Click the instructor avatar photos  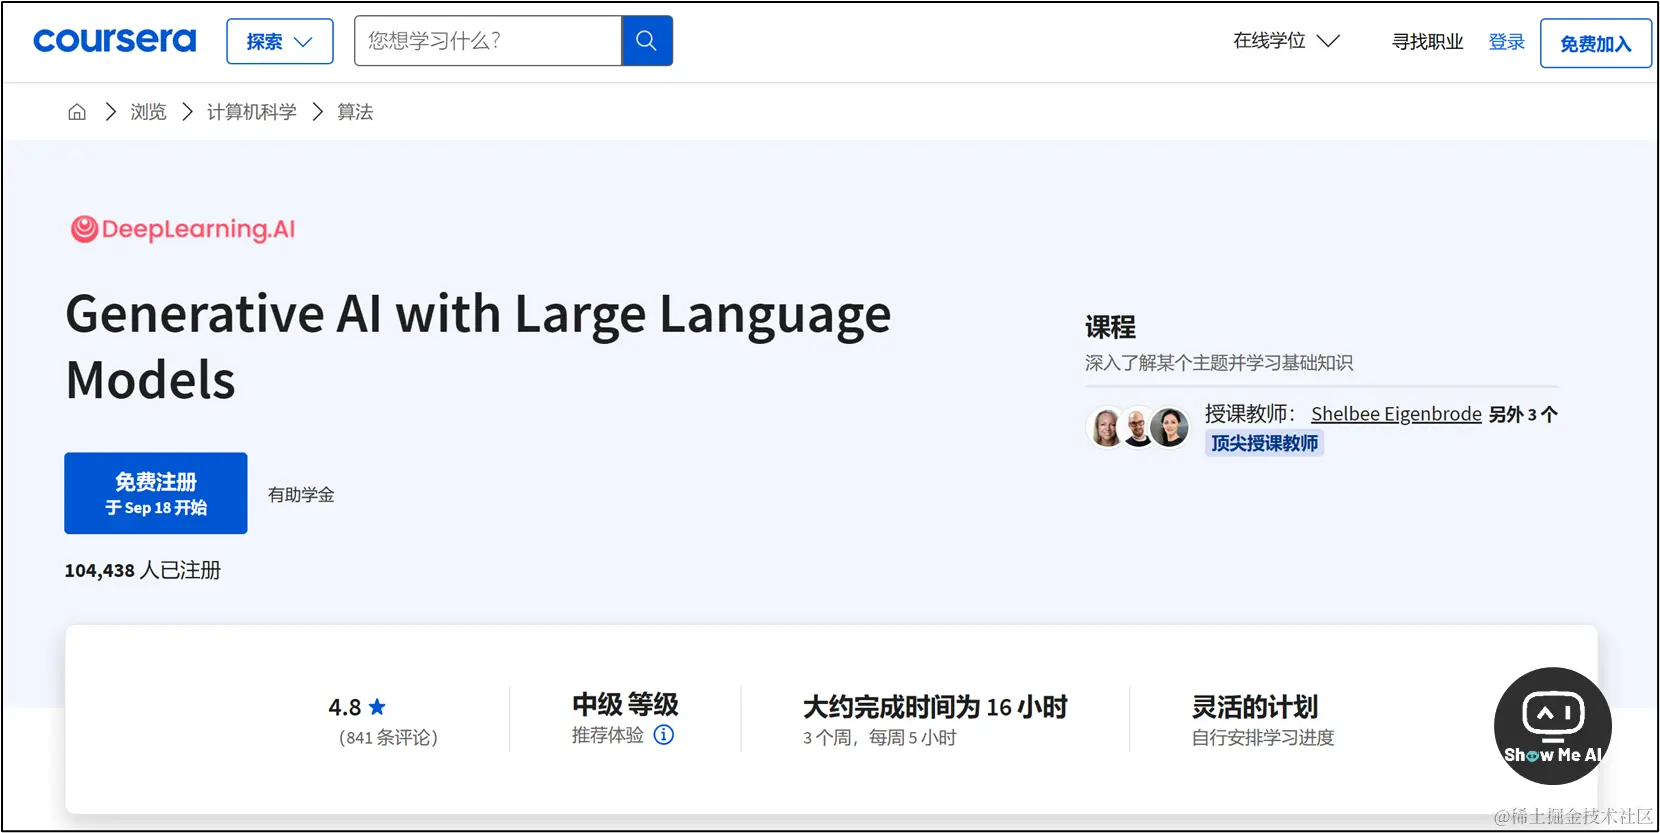point(1138,428)
